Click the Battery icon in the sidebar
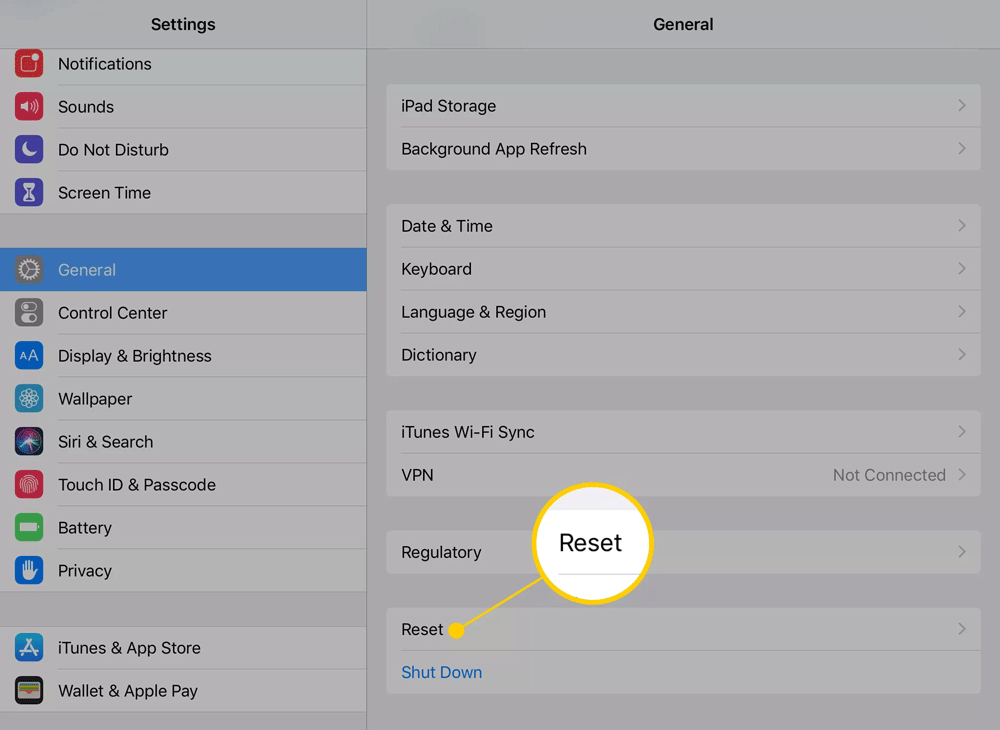The image size is (1000, 730). point(29,527)
